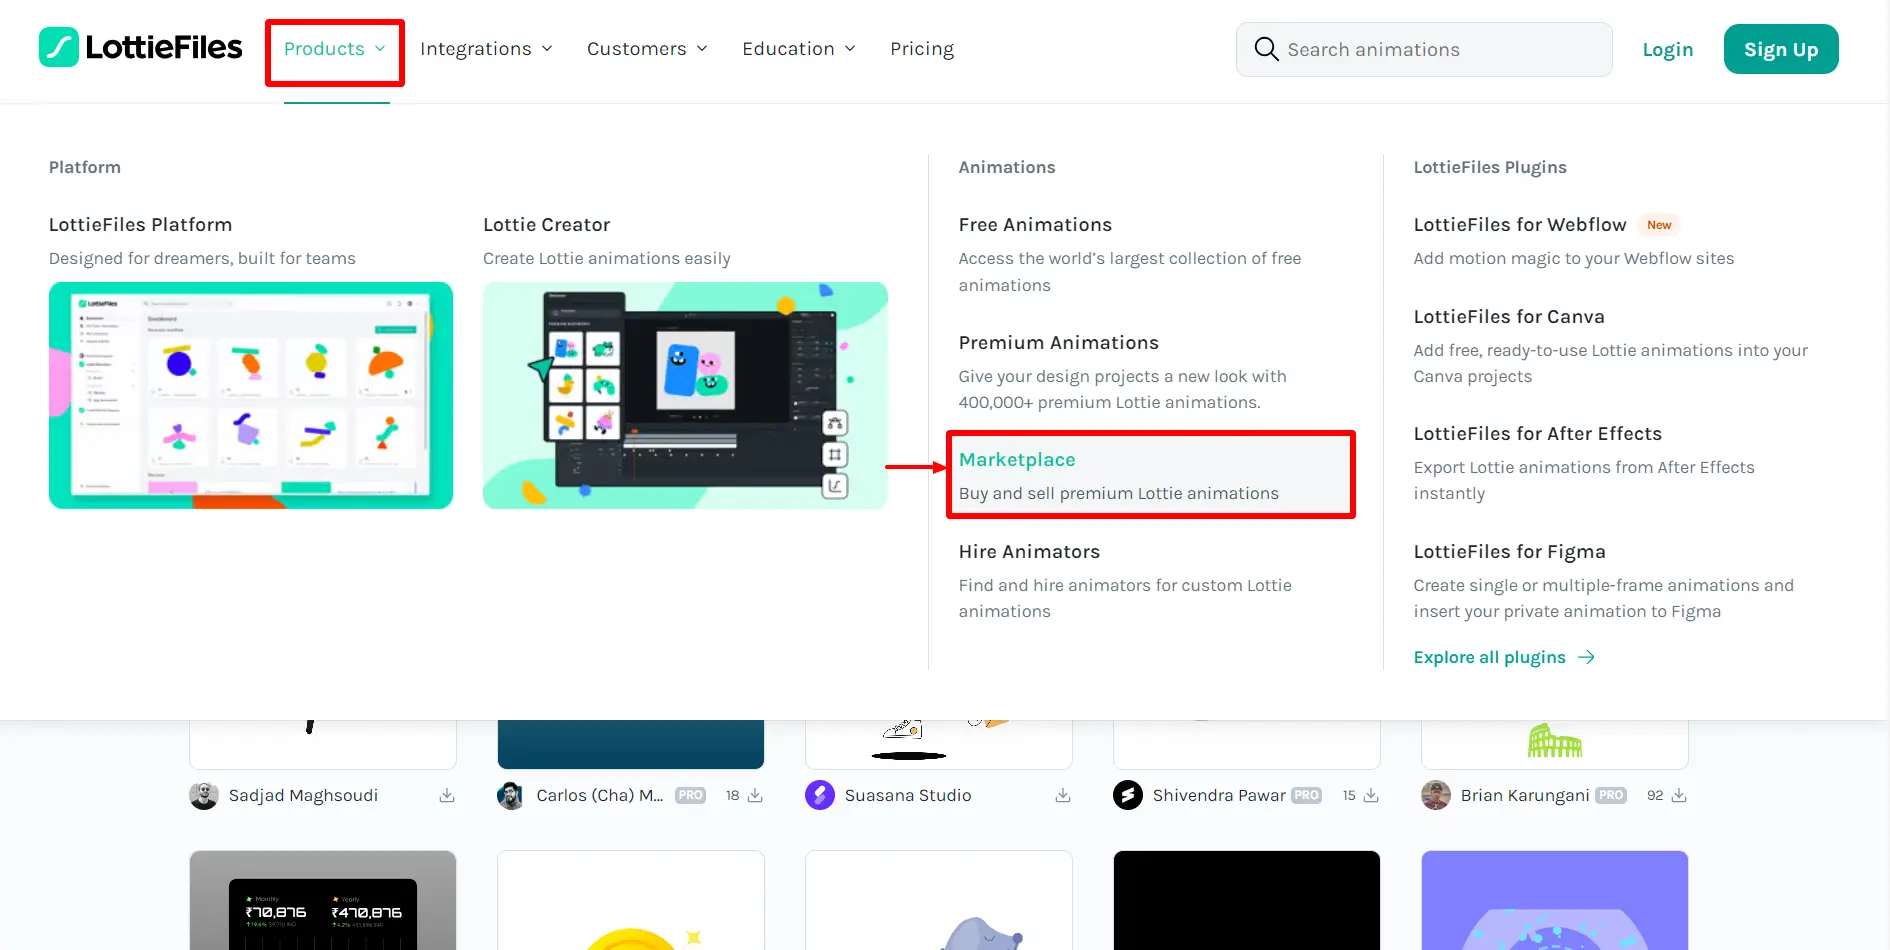Expand the Products dropdown menu
The image size is (1890, 950).
334,49
